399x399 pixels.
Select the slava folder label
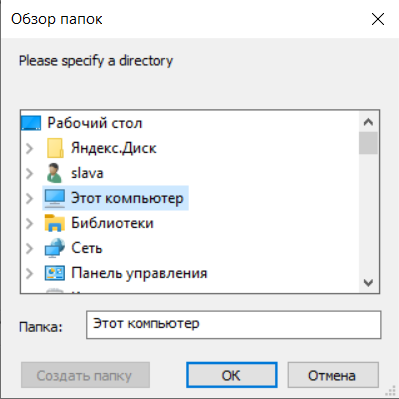87,173
